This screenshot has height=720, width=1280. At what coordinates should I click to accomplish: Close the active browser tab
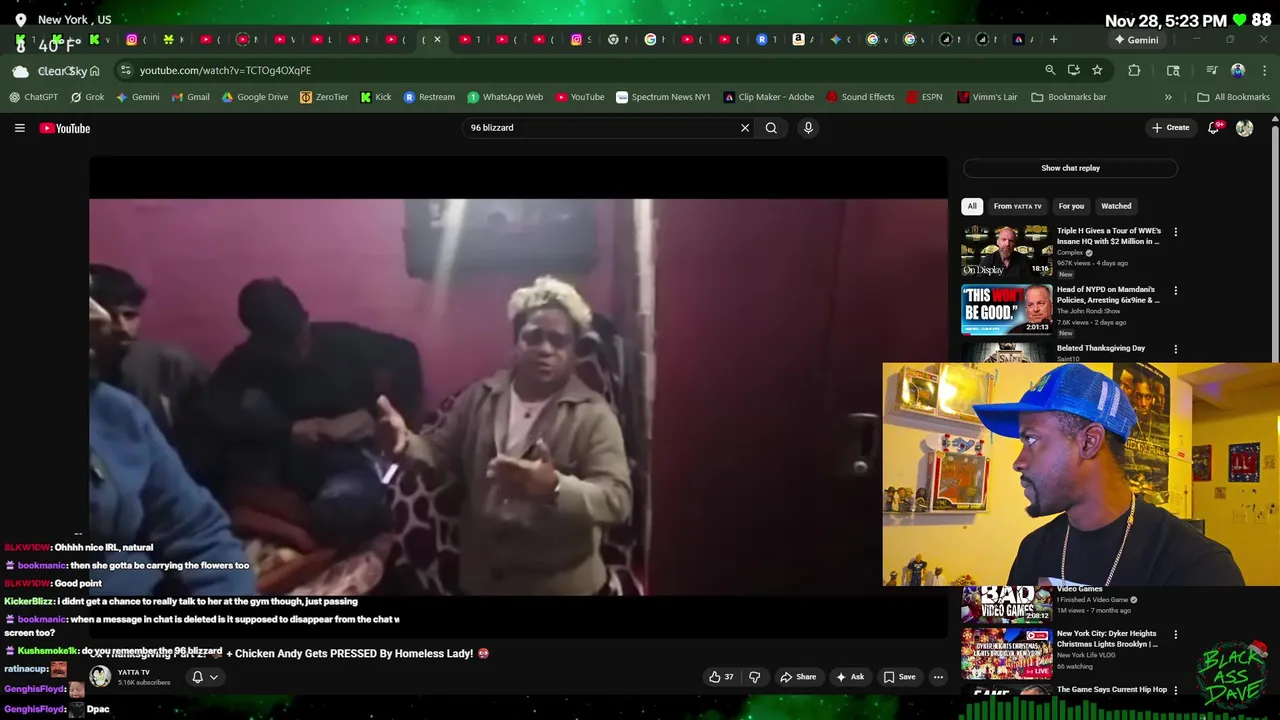tap(437, 40)
